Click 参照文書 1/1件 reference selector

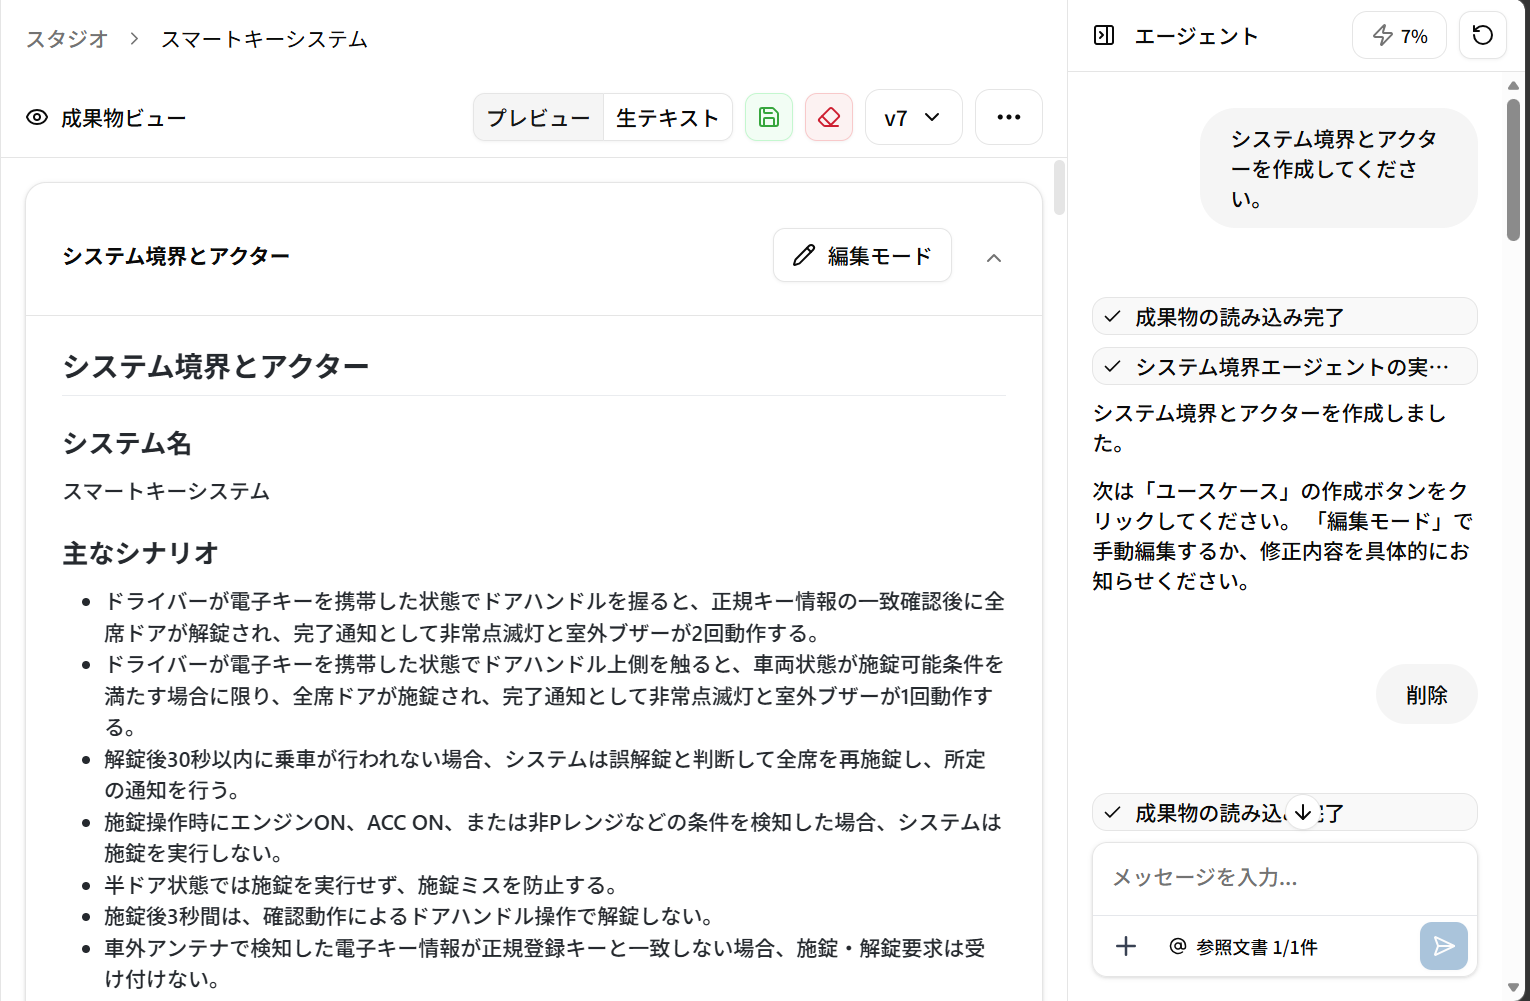tap(1243, 946)
